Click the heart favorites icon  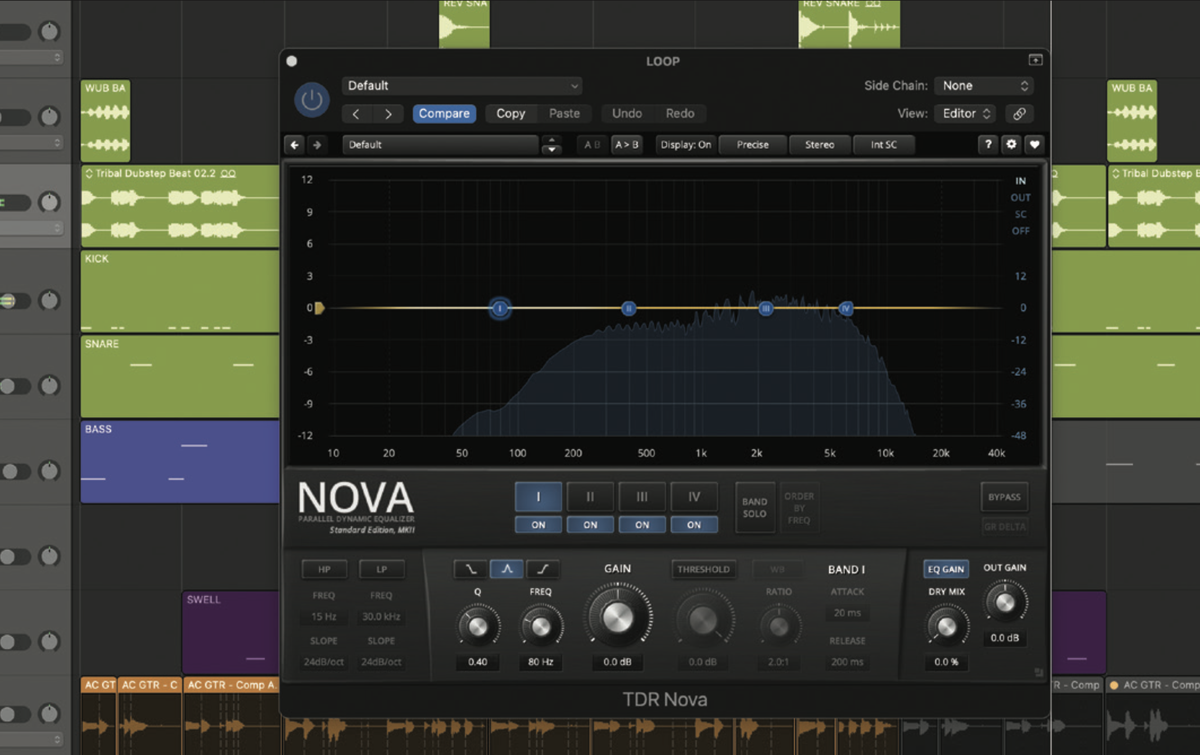1035,144
